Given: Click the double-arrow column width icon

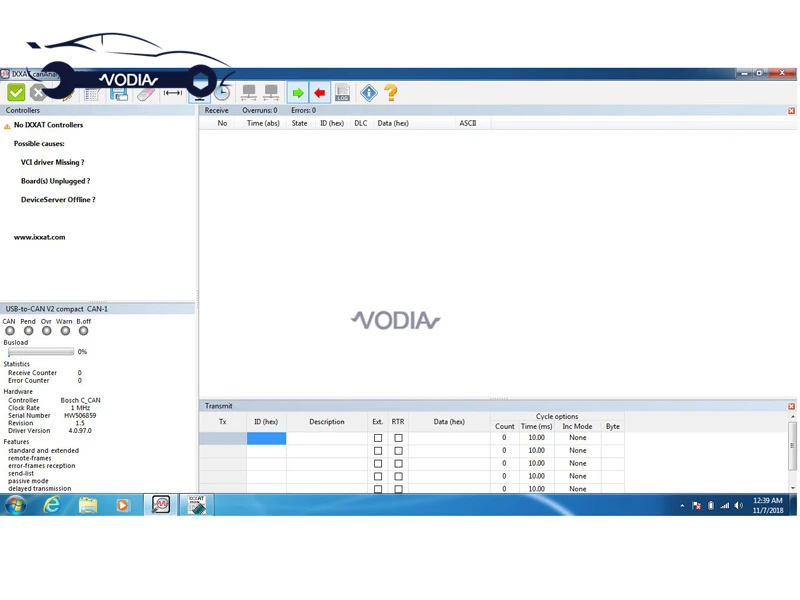Looking at the screenshot, I should pos(173,93).
